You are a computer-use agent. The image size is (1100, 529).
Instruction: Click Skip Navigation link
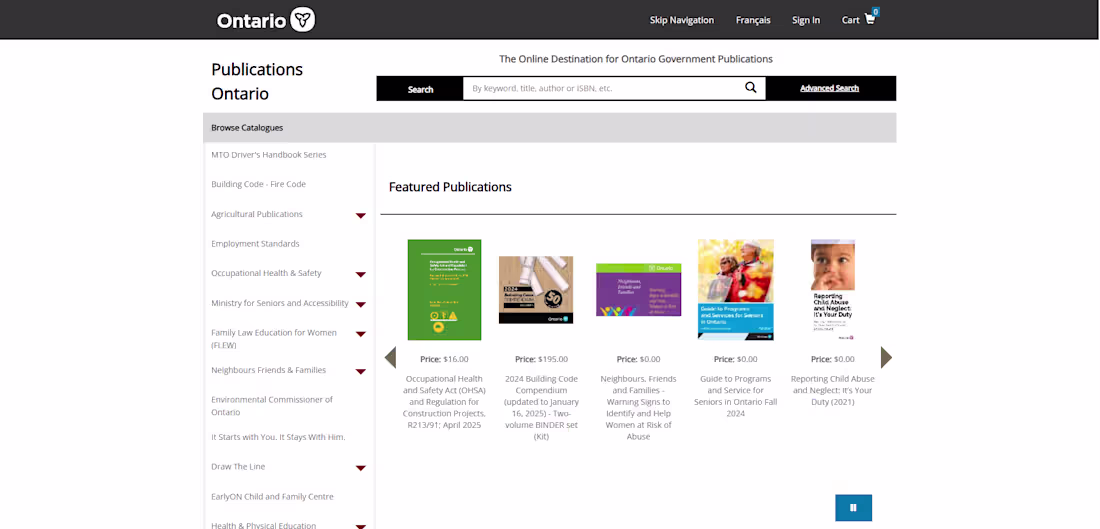point(682,20)
